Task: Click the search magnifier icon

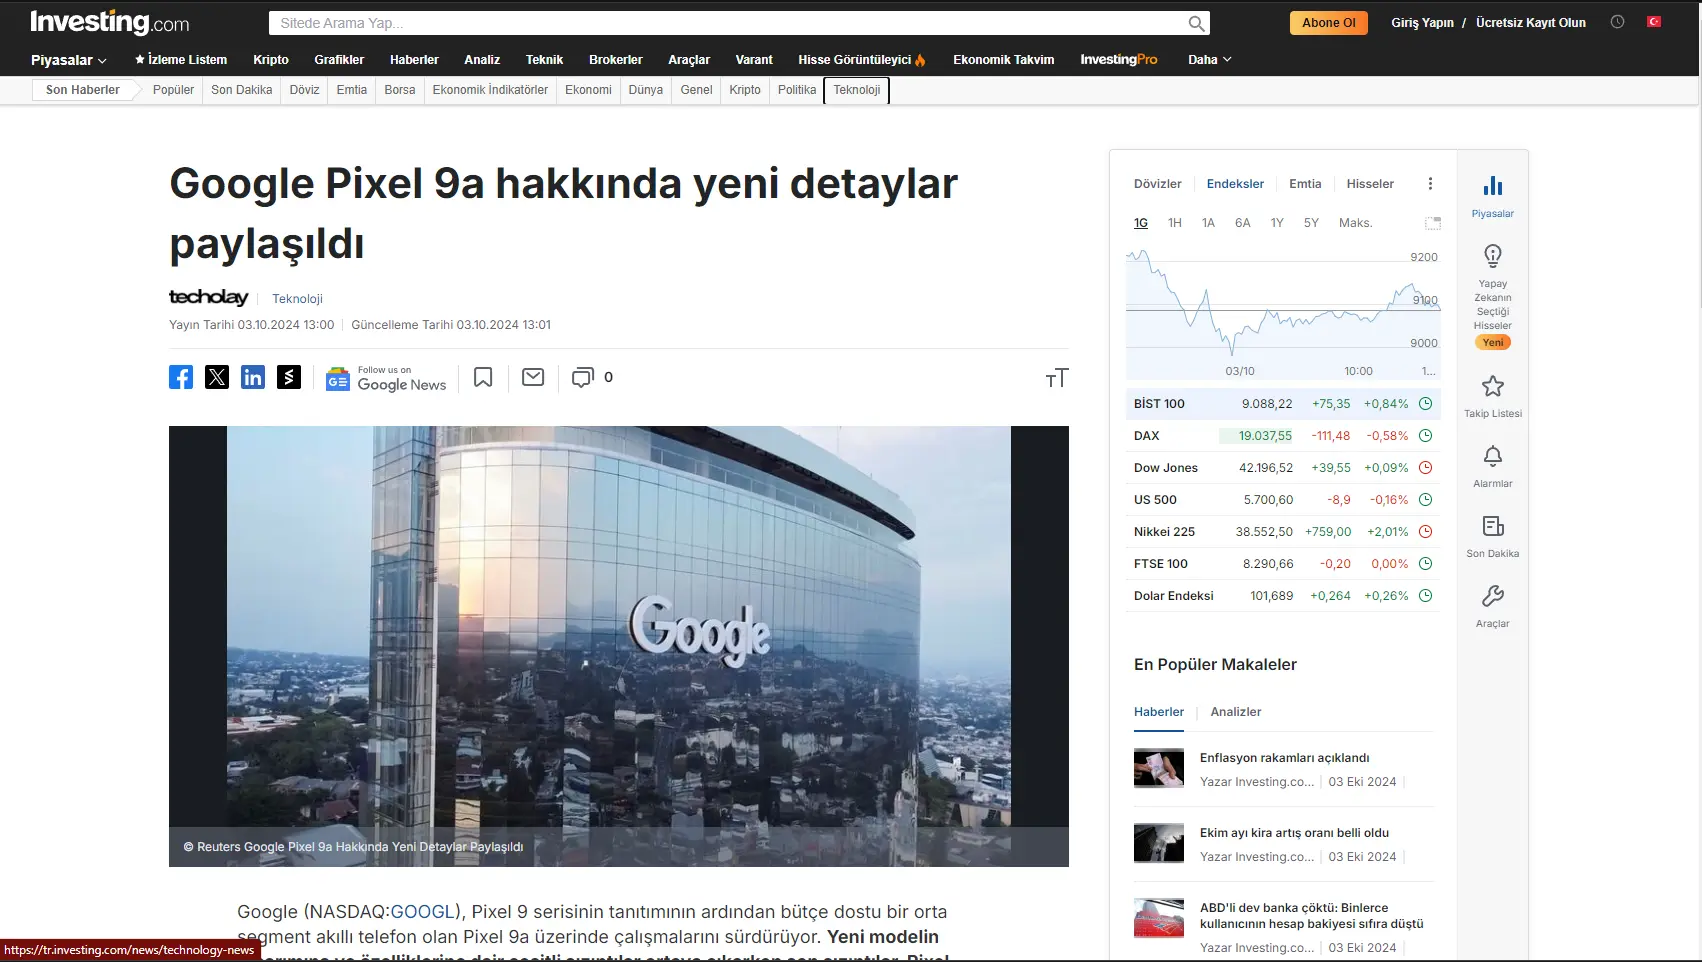Action: tap(1196, 23)
